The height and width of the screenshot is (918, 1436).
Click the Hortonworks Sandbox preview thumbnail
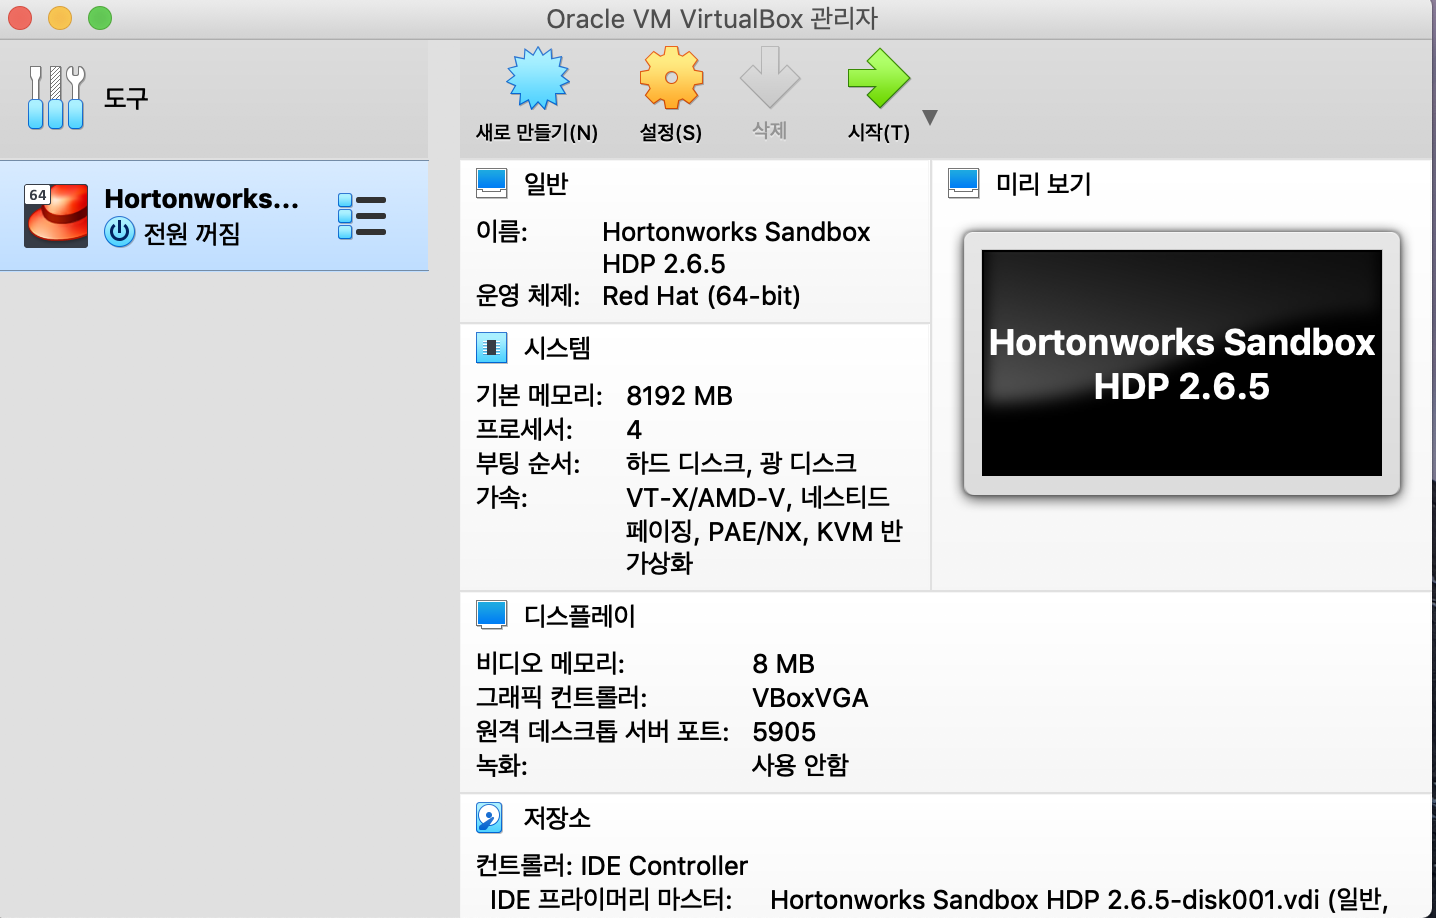pos(1182,363)
